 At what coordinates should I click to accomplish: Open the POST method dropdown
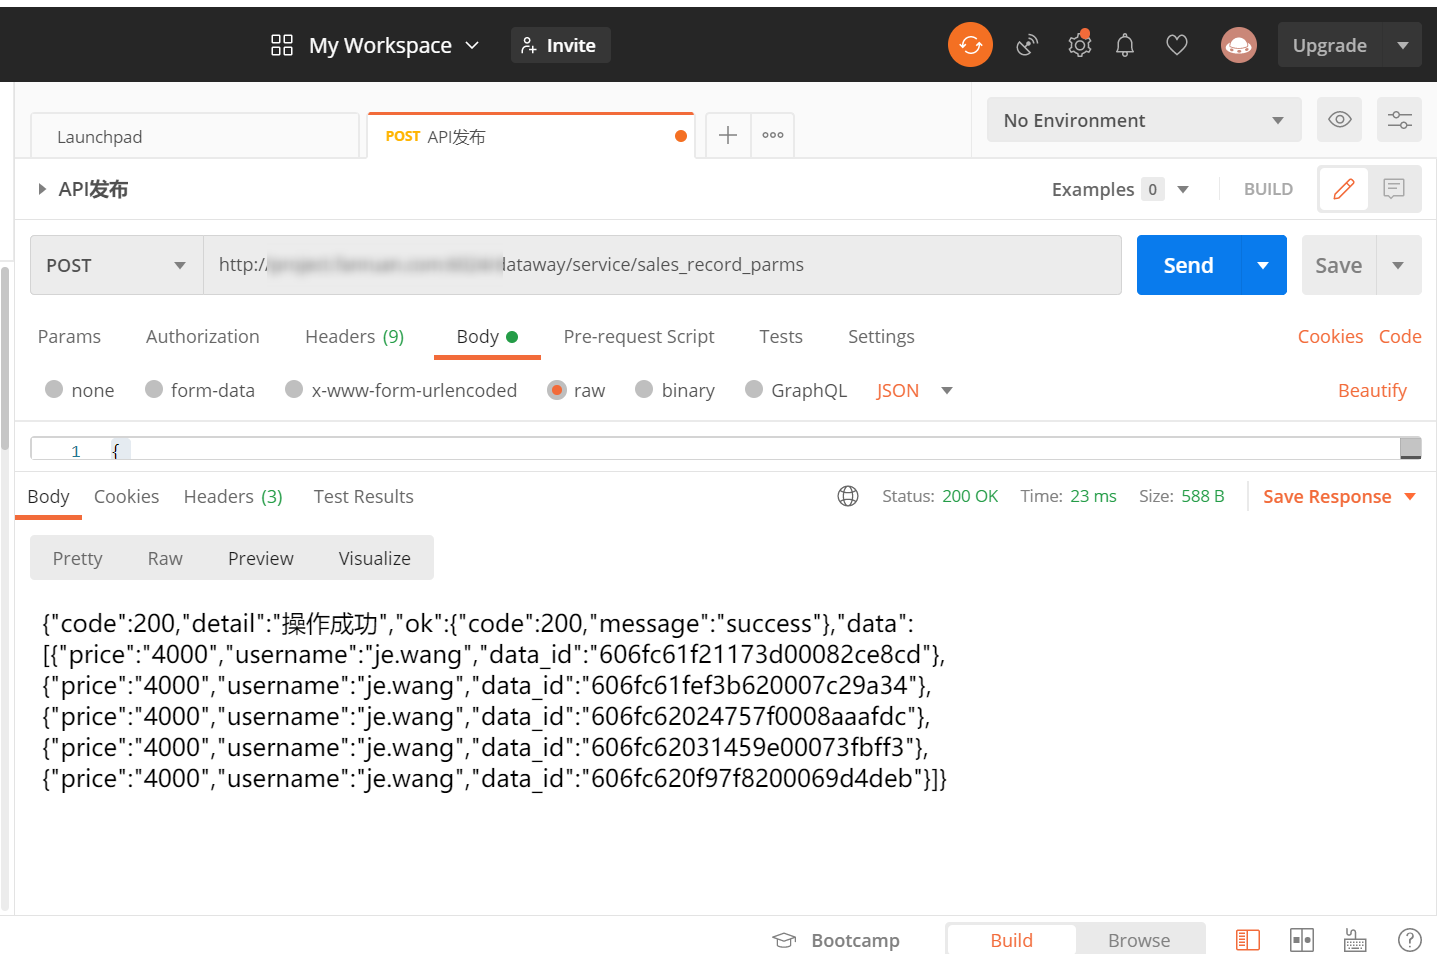[116, 265]
